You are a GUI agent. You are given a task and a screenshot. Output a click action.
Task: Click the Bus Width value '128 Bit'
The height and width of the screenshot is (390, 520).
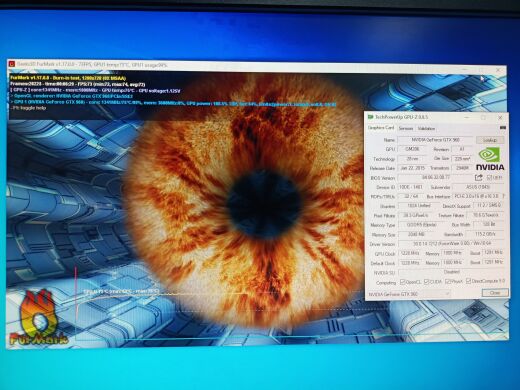pyautogui.click(x=488, y=224)
